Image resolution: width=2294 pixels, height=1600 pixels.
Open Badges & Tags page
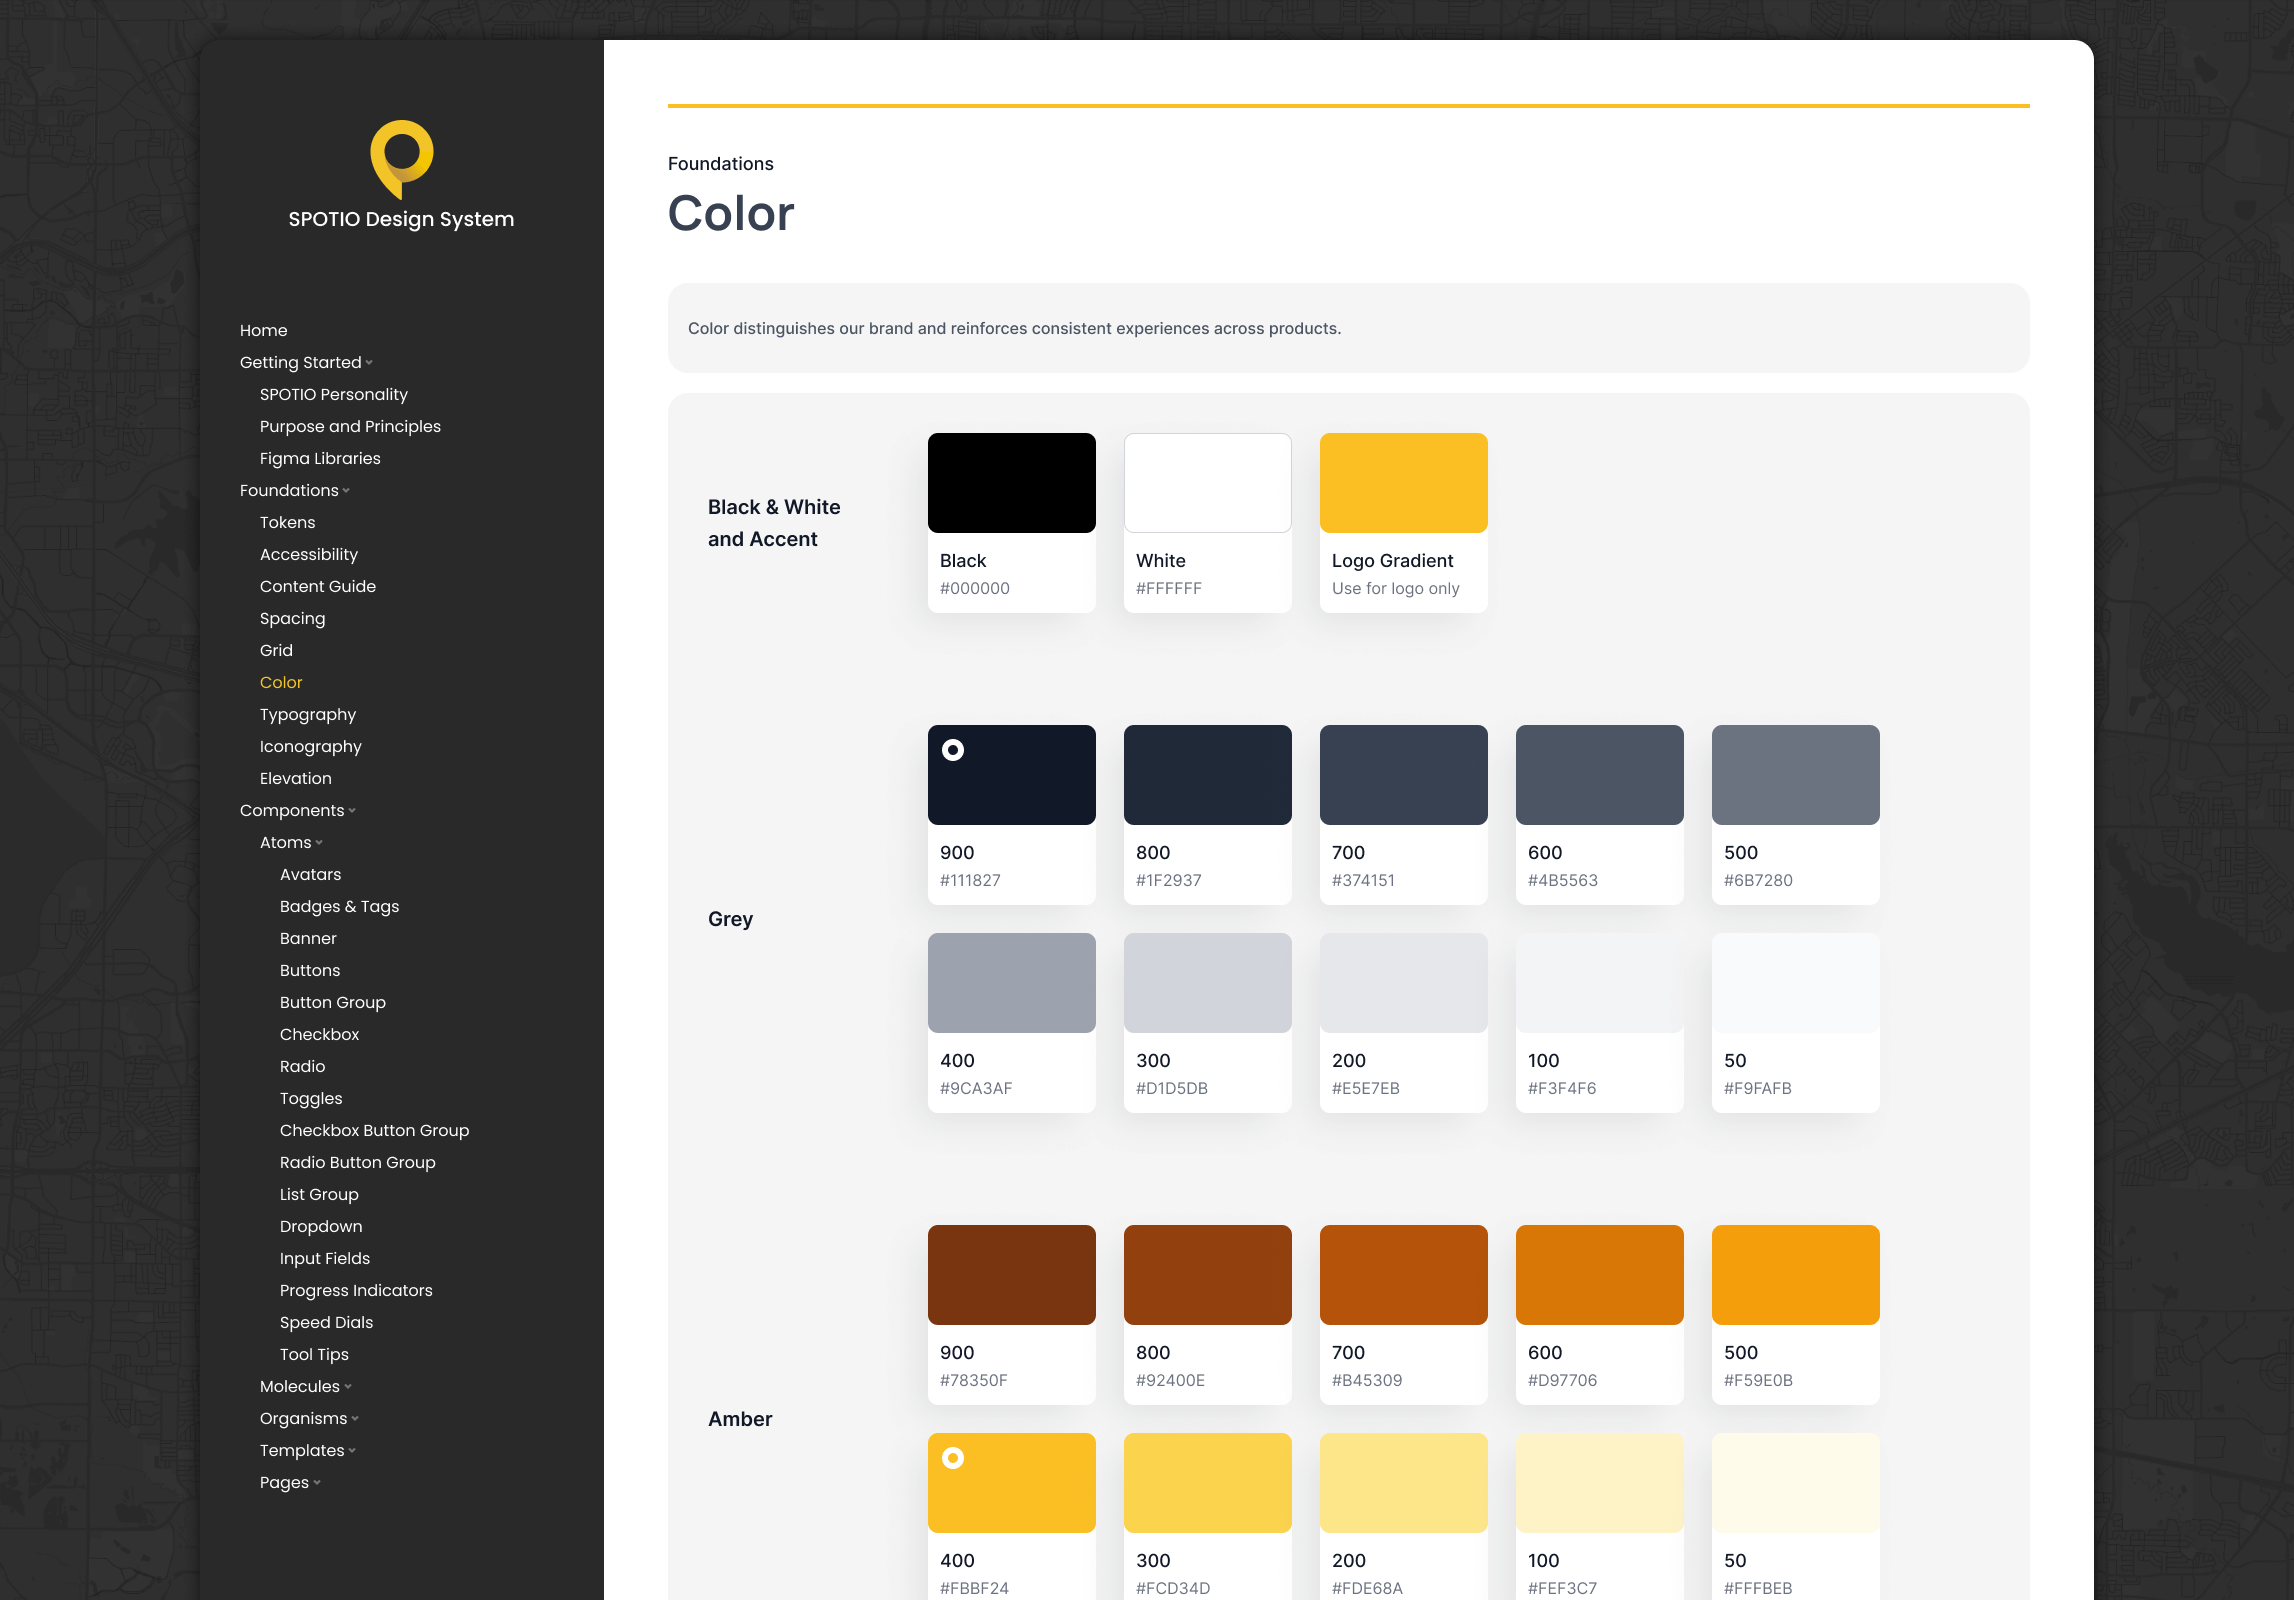point(340,906)
